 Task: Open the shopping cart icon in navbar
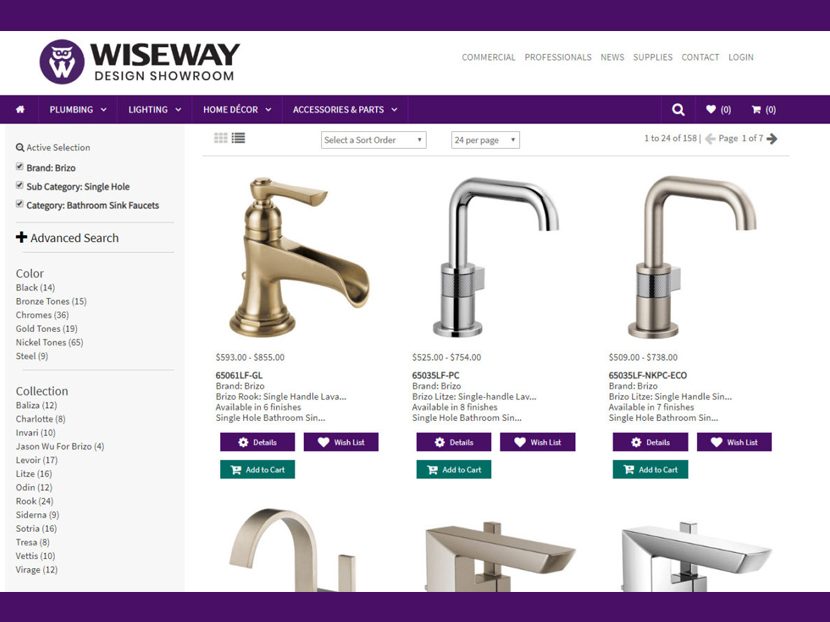756,110
